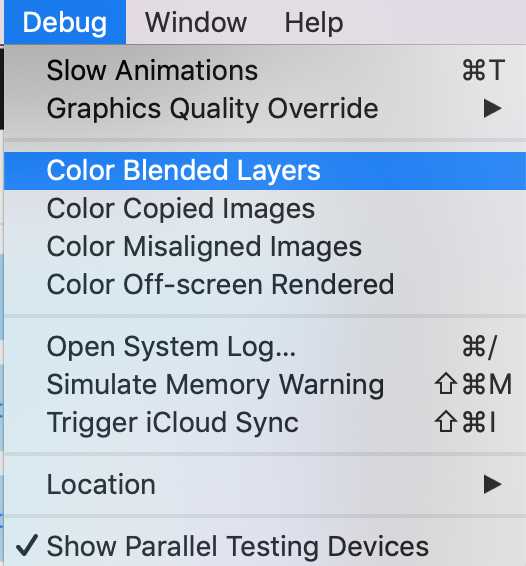
Task: Click the ⌘T shortcut beside Slow Animations
Action: (483, 70)
